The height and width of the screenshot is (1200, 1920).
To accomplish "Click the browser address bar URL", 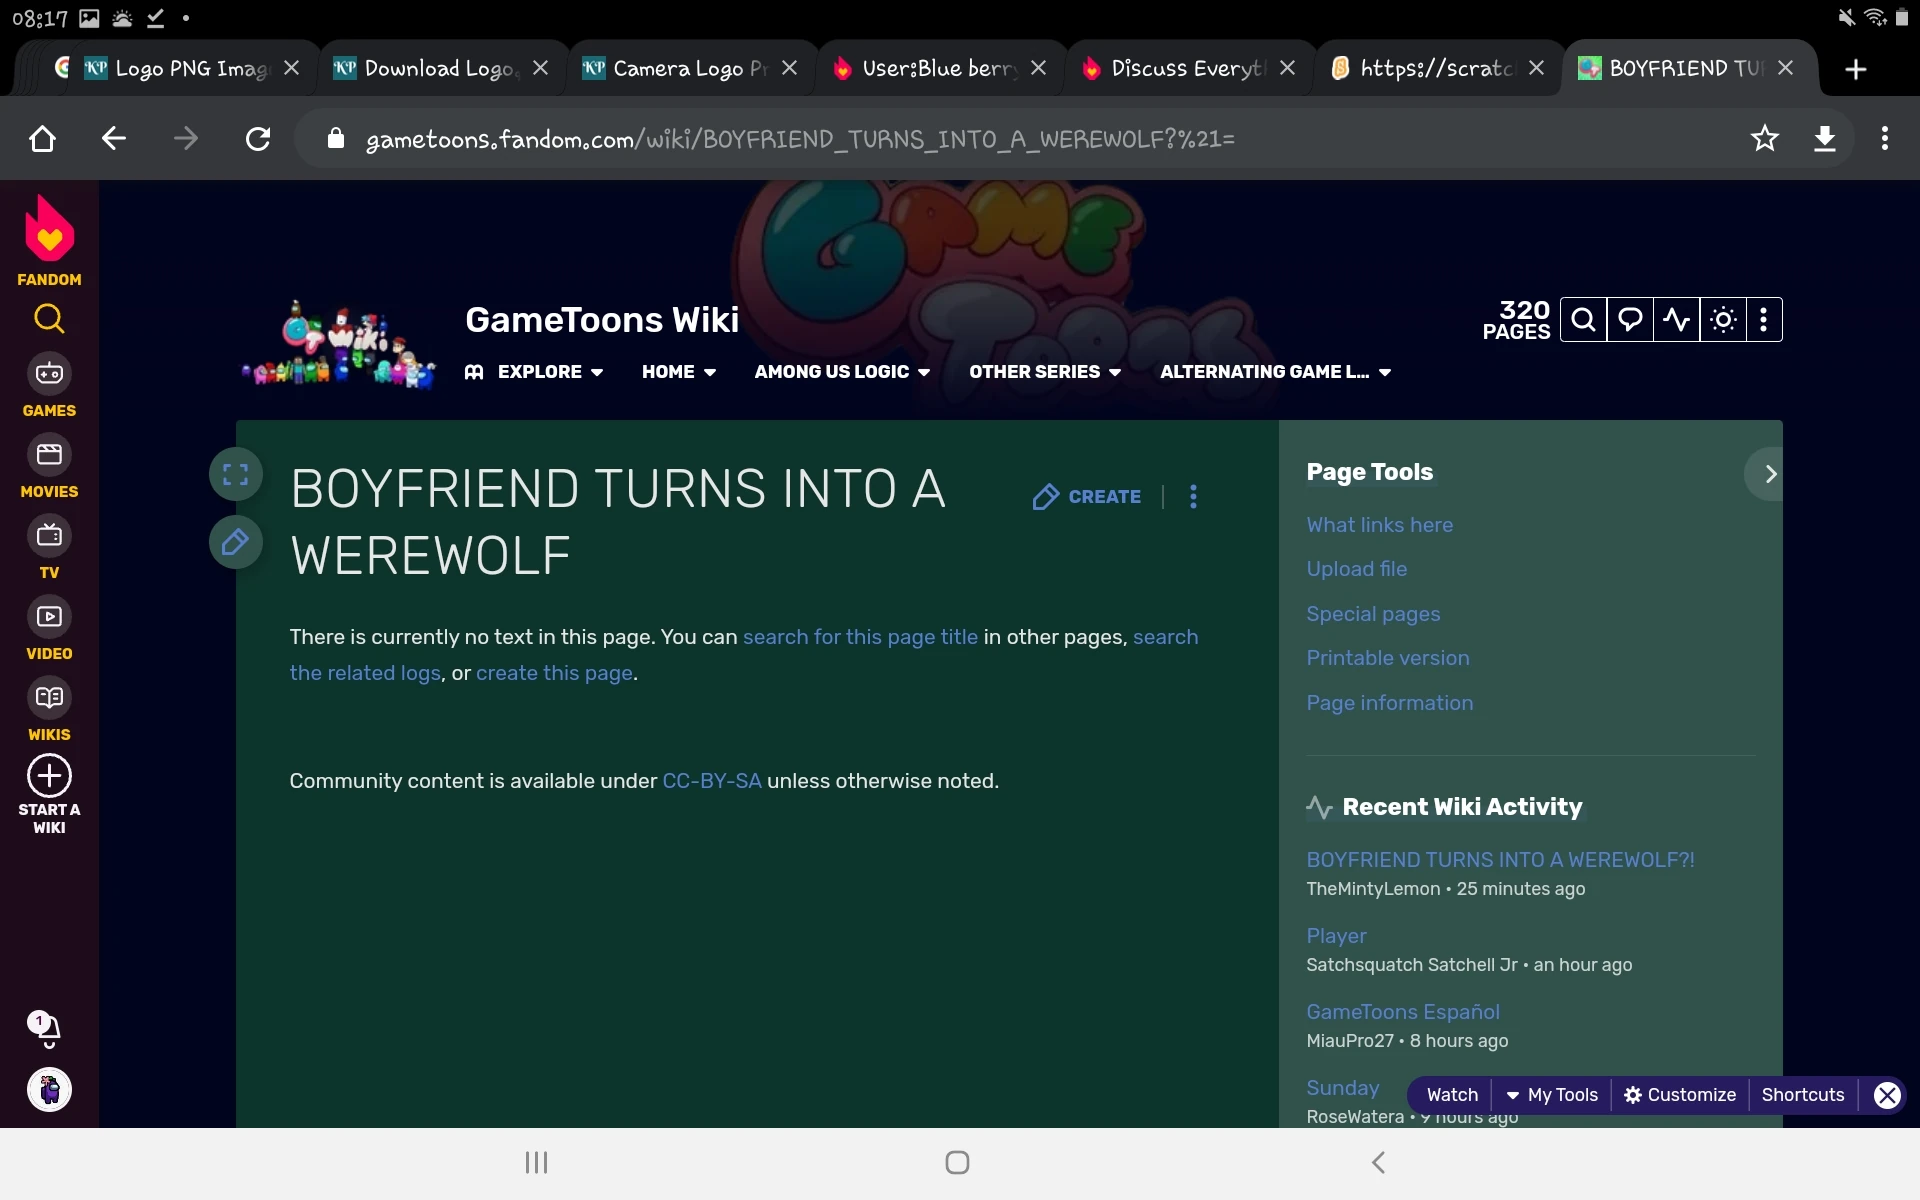I will tap(800, 139).
